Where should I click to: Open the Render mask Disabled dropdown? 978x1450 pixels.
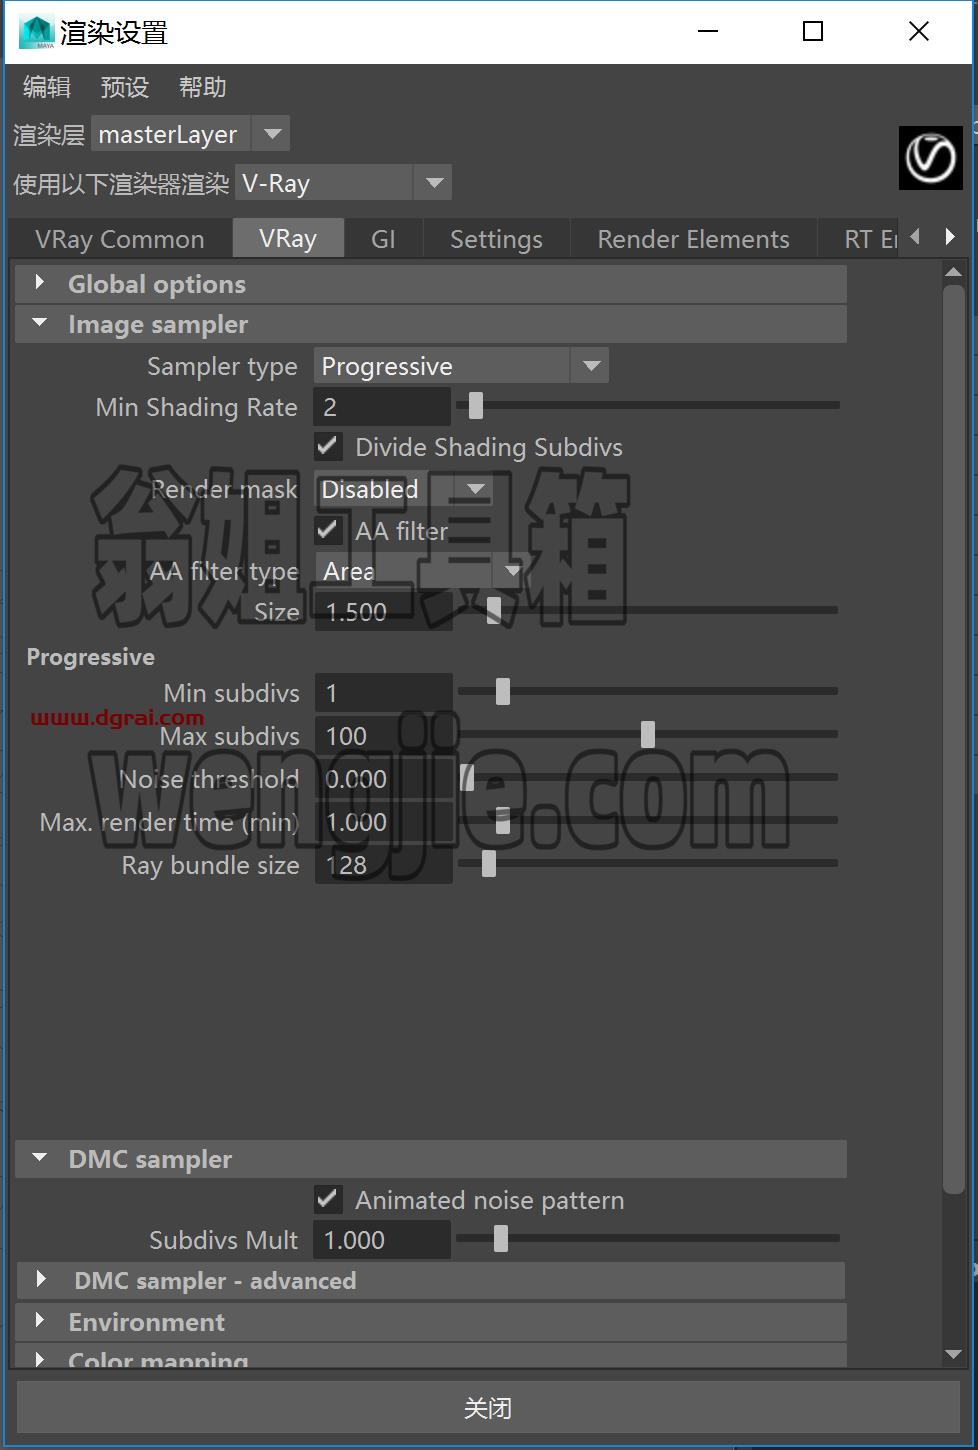[403, 489]
